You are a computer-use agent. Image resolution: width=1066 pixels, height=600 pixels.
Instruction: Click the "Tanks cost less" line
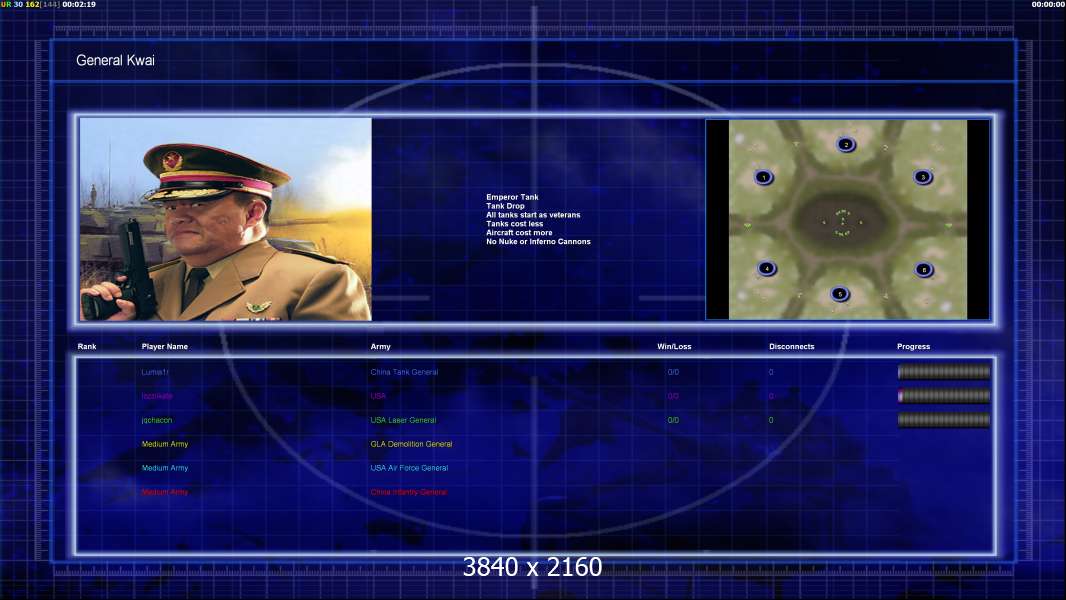point(515,224)
